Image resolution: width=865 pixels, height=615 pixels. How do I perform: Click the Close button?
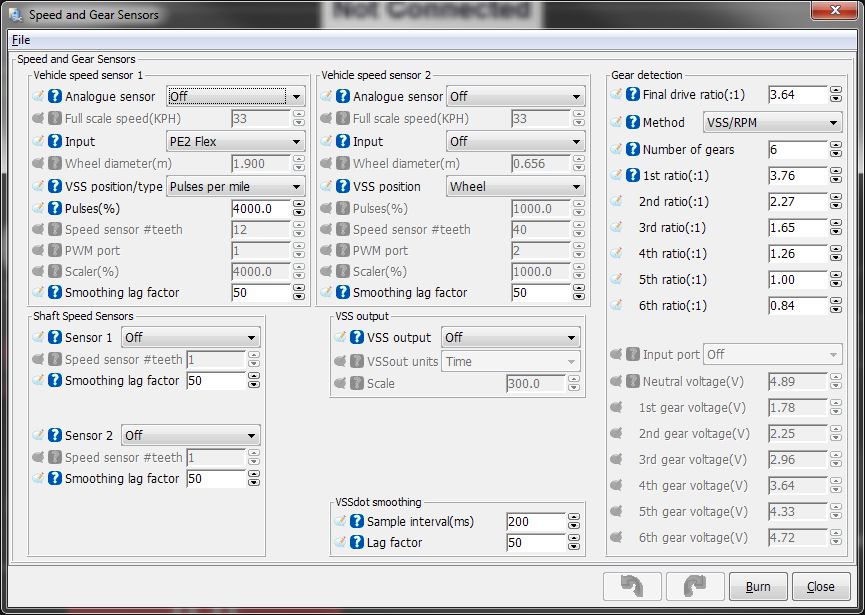[x=821, y=586]
